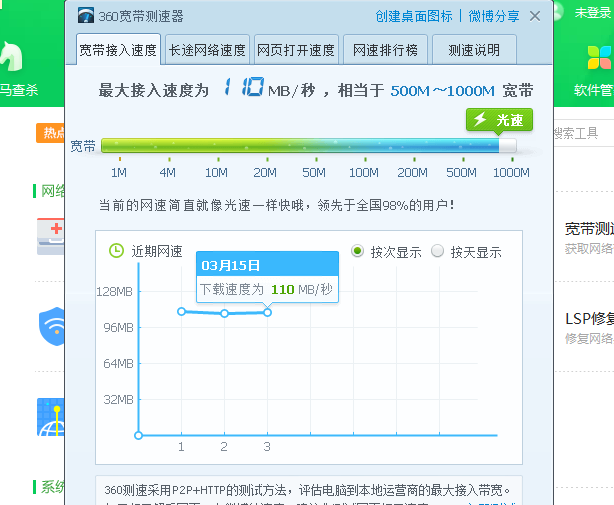Click the 360 speed tester logo icon
614x505 pixels.
(x=86, y=16)
